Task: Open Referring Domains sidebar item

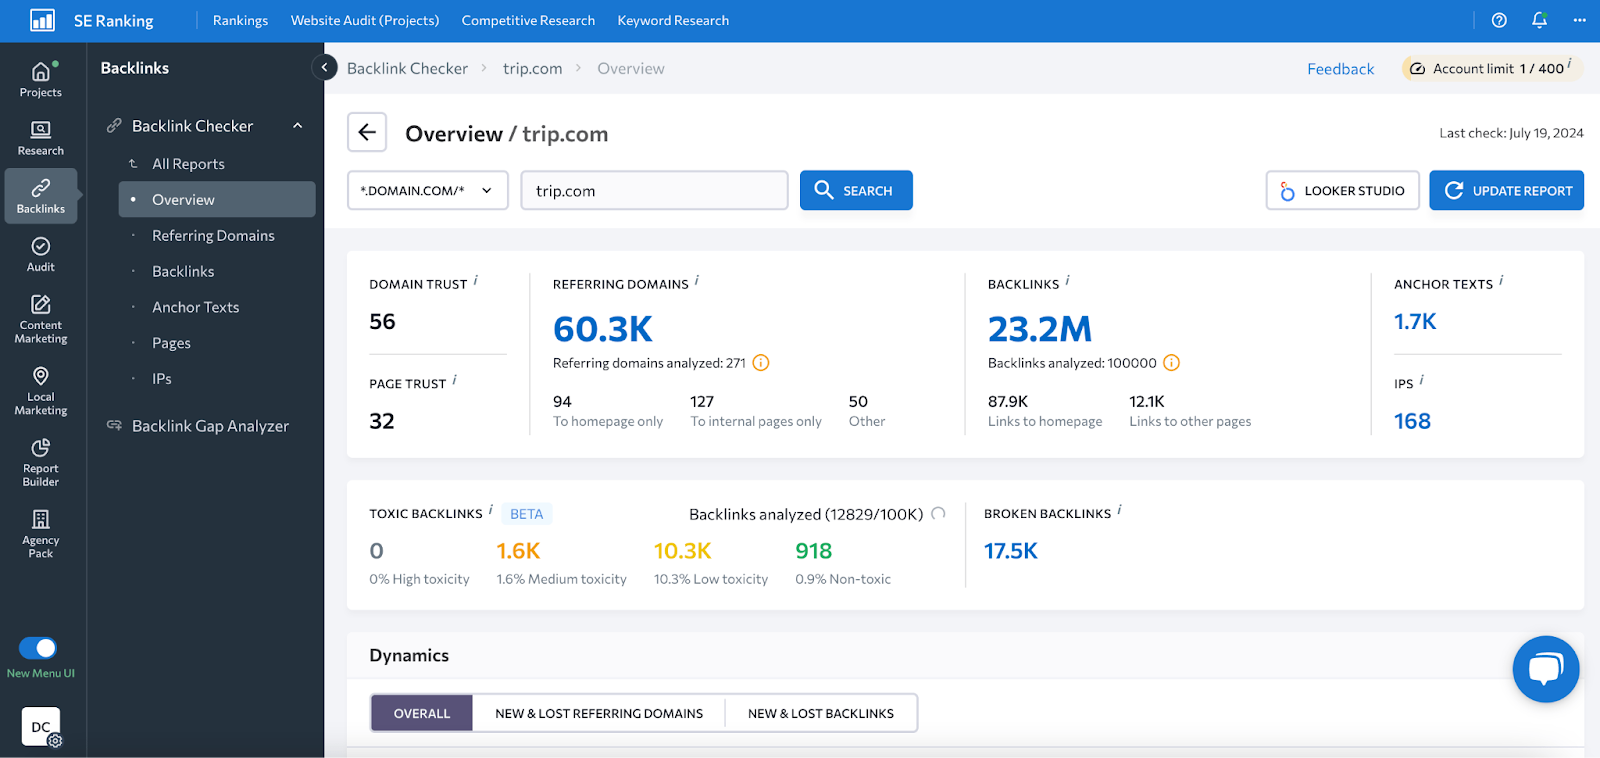Action: coord(213,235)
